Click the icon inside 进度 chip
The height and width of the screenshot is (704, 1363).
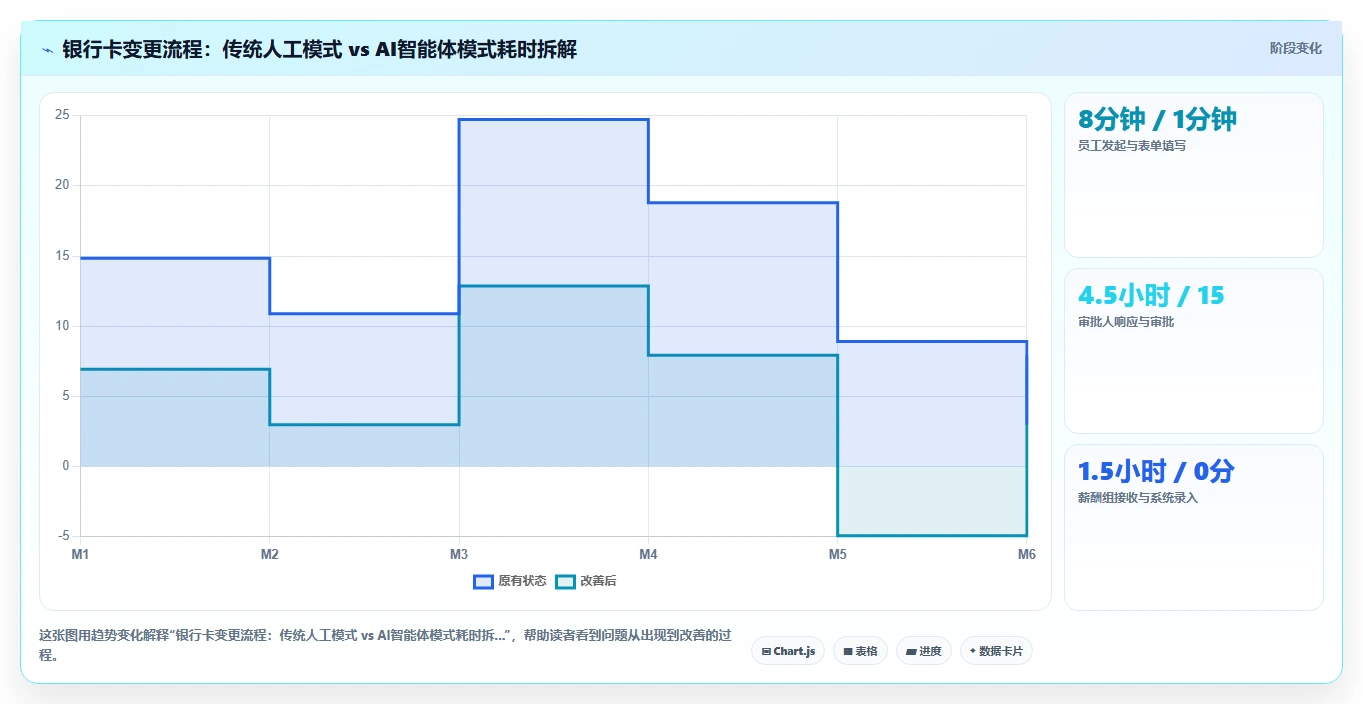(911, 651)
